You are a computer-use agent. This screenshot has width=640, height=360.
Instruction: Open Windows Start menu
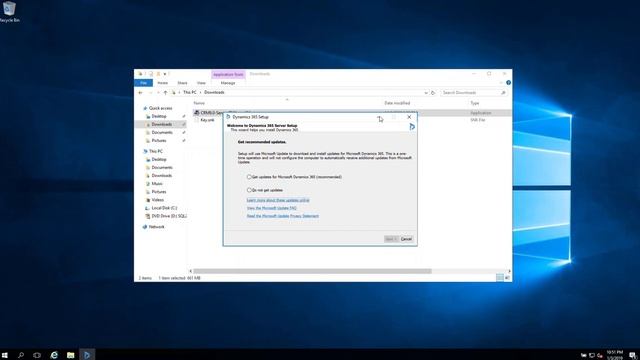(5, 355)
